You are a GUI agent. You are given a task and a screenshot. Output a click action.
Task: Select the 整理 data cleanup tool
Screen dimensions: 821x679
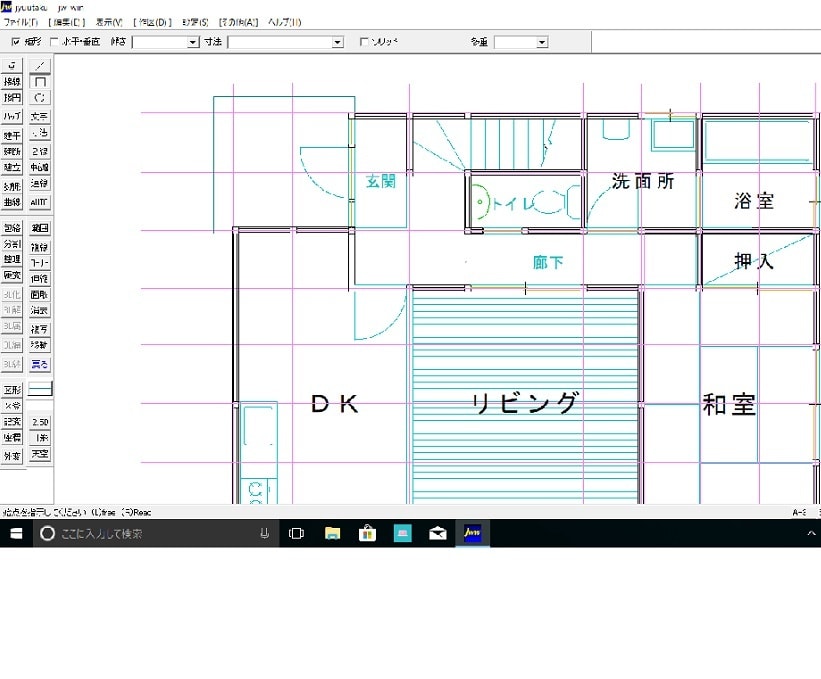tap(12, 260)
